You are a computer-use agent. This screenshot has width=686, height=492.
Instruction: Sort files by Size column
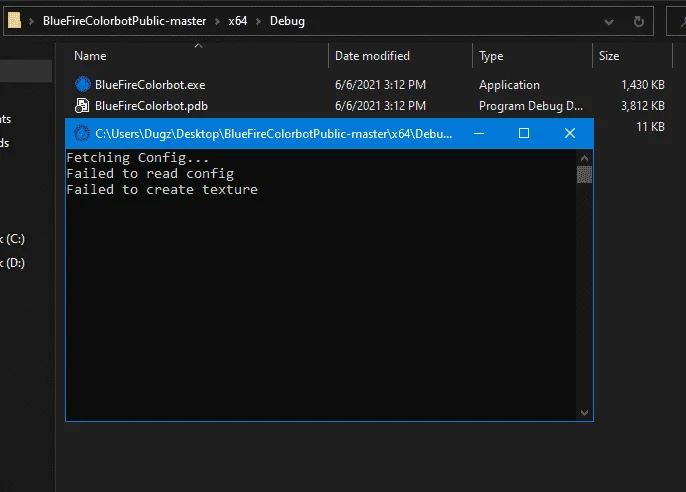[x=609, y=56]
